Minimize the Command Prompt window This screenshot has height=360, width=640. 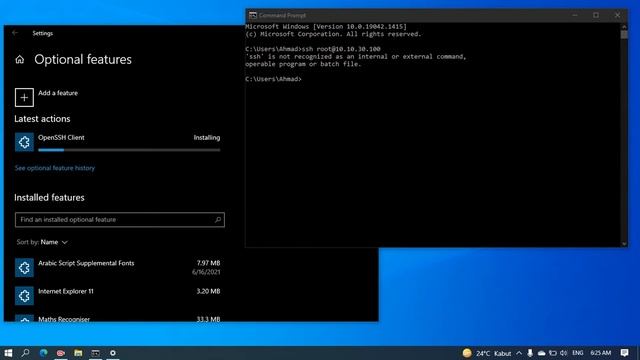coord(575,16)
